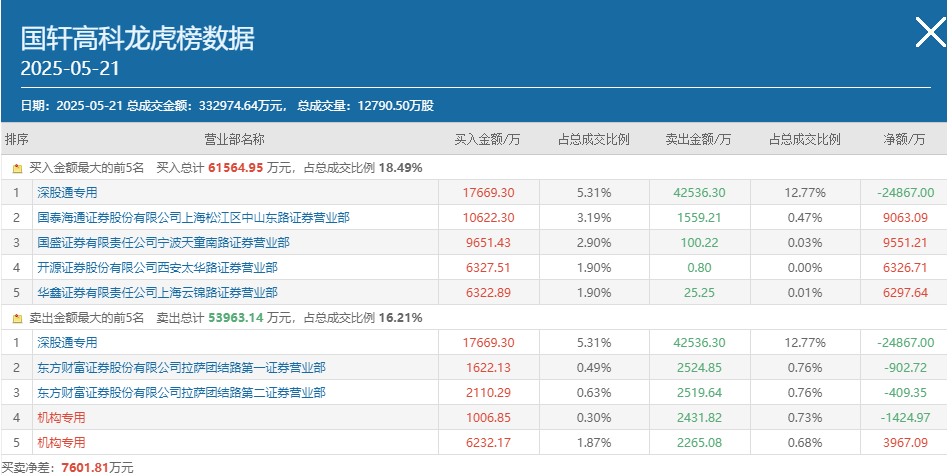Select net amount -902.72

point(905,367)
